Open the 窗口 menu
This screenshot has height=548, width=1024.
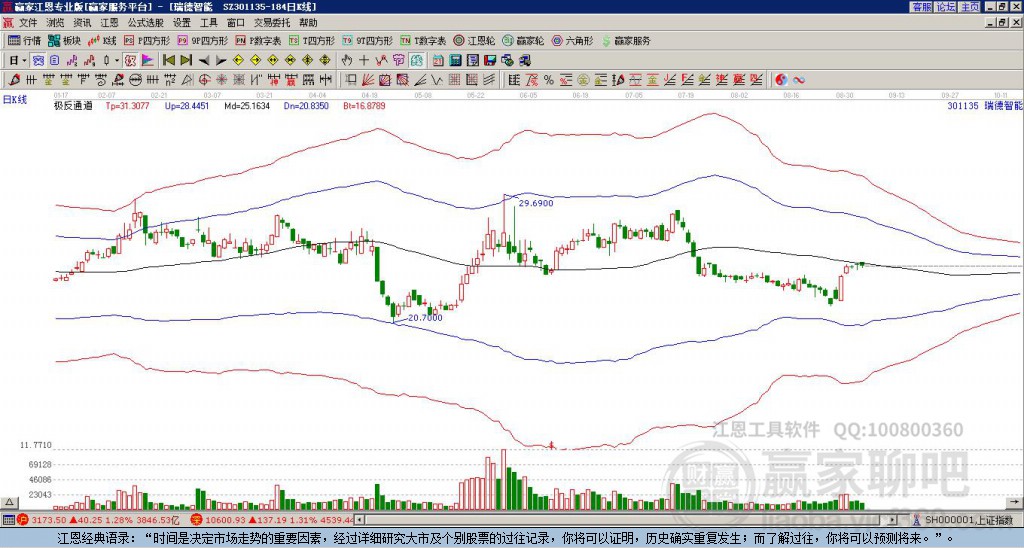(236, 23)
